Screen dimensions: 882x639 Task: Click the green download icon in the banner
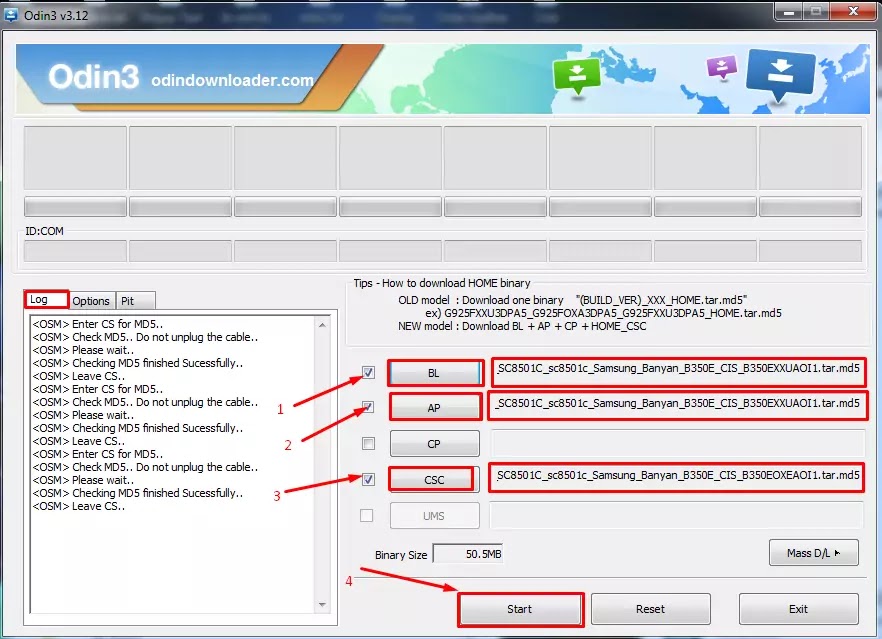click(x=577, y=77)
